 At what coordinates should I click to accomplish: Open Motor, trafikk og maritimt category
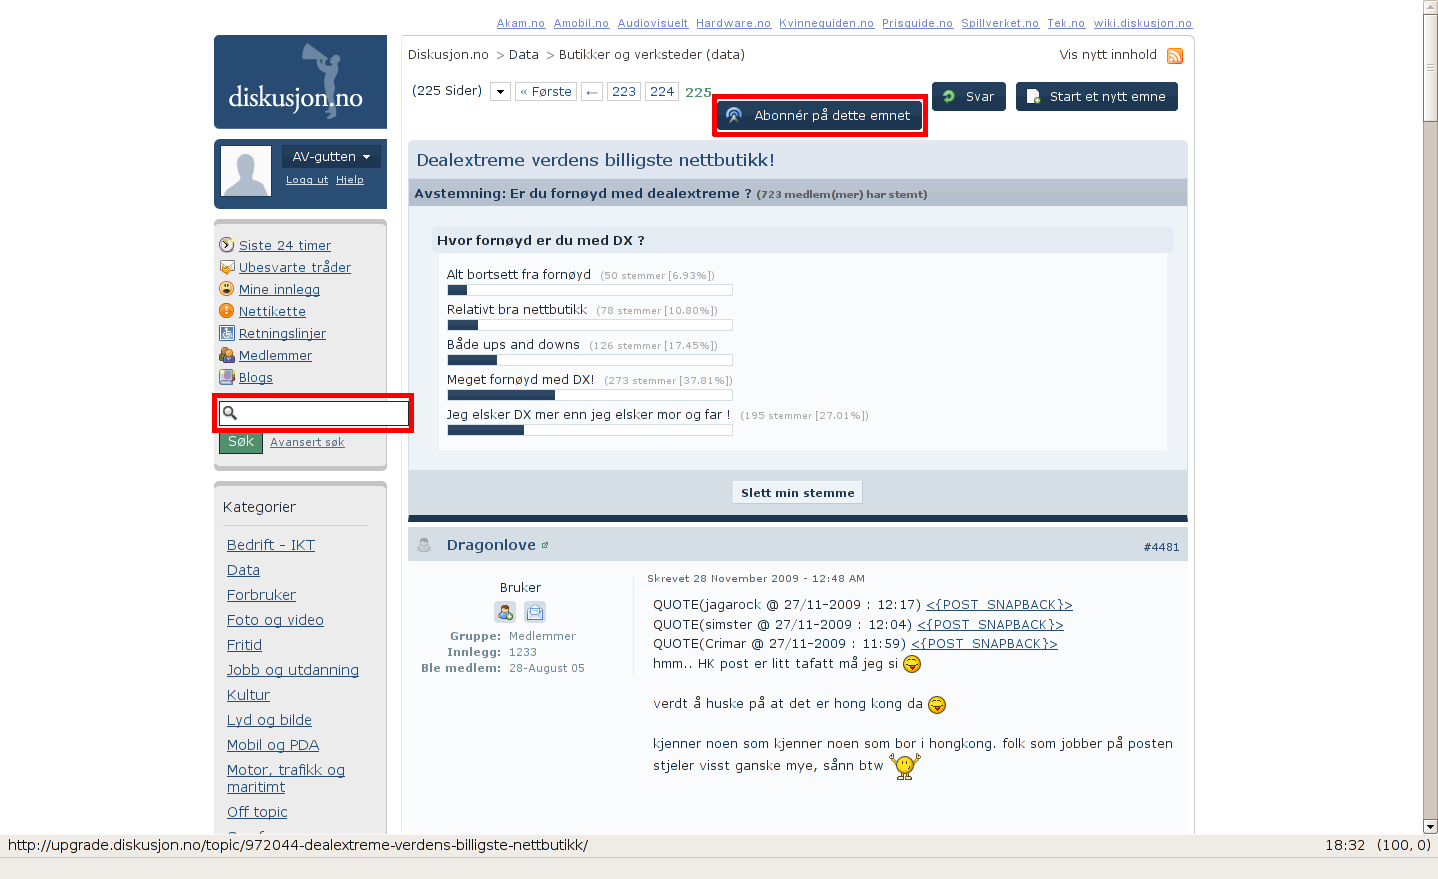pos(286,778)
